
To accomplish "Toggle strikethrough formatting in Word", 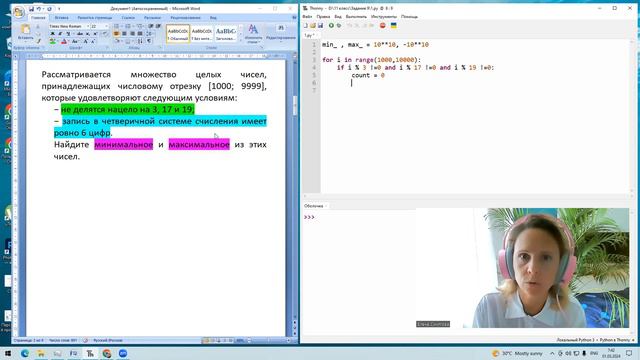I will tap(80, 33).
